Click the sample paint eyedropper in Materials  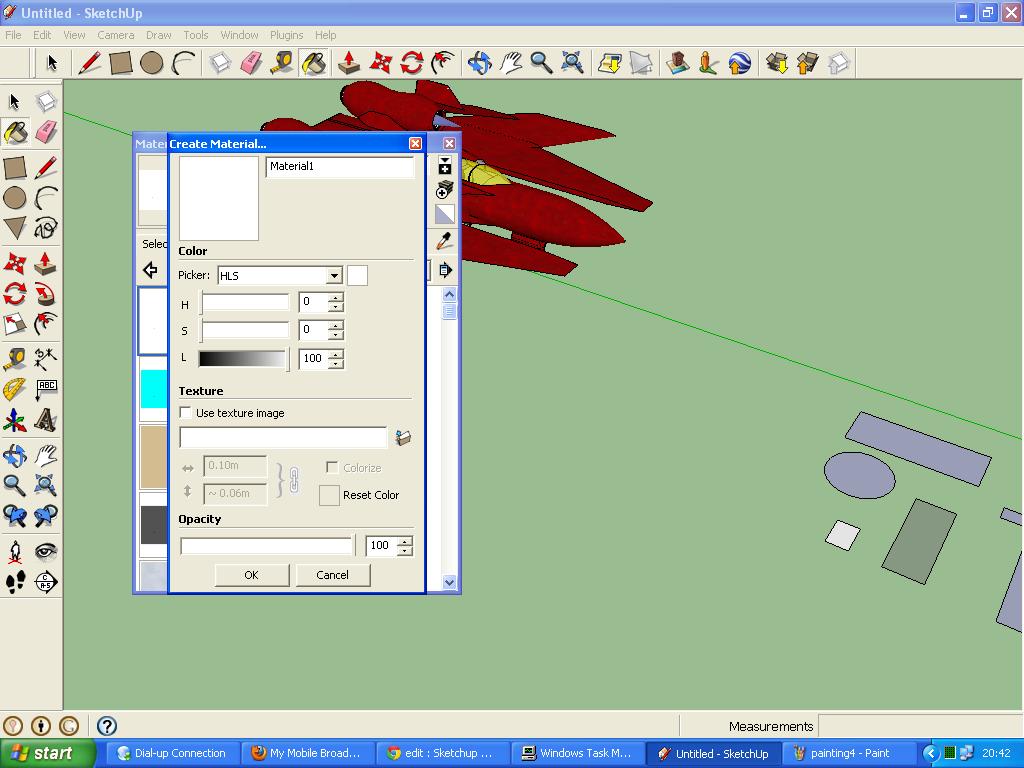coord(445,241)
